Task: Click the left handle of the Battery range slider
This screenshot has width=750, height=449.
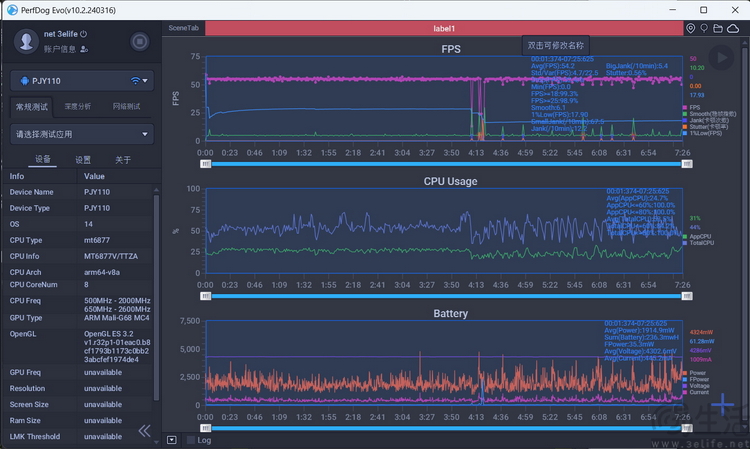Action: (x=205, y=428)
